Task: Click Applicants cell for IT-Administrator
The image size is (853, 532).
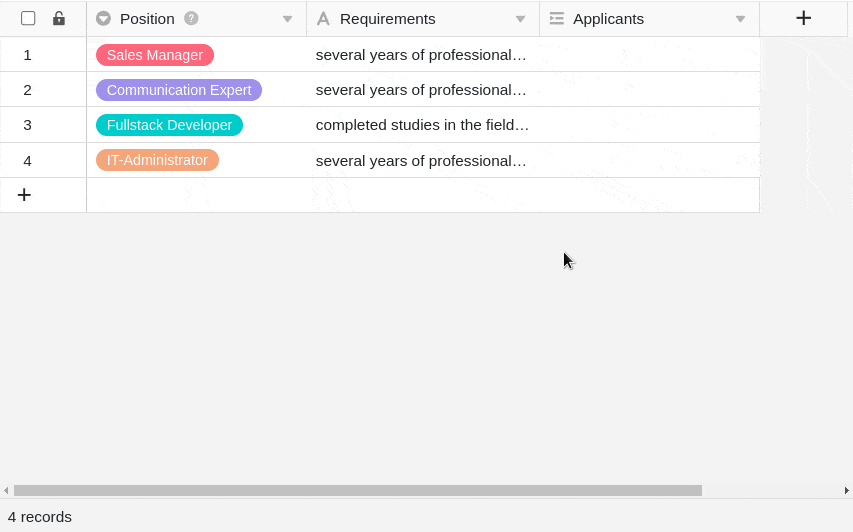Action: (650, 160)
